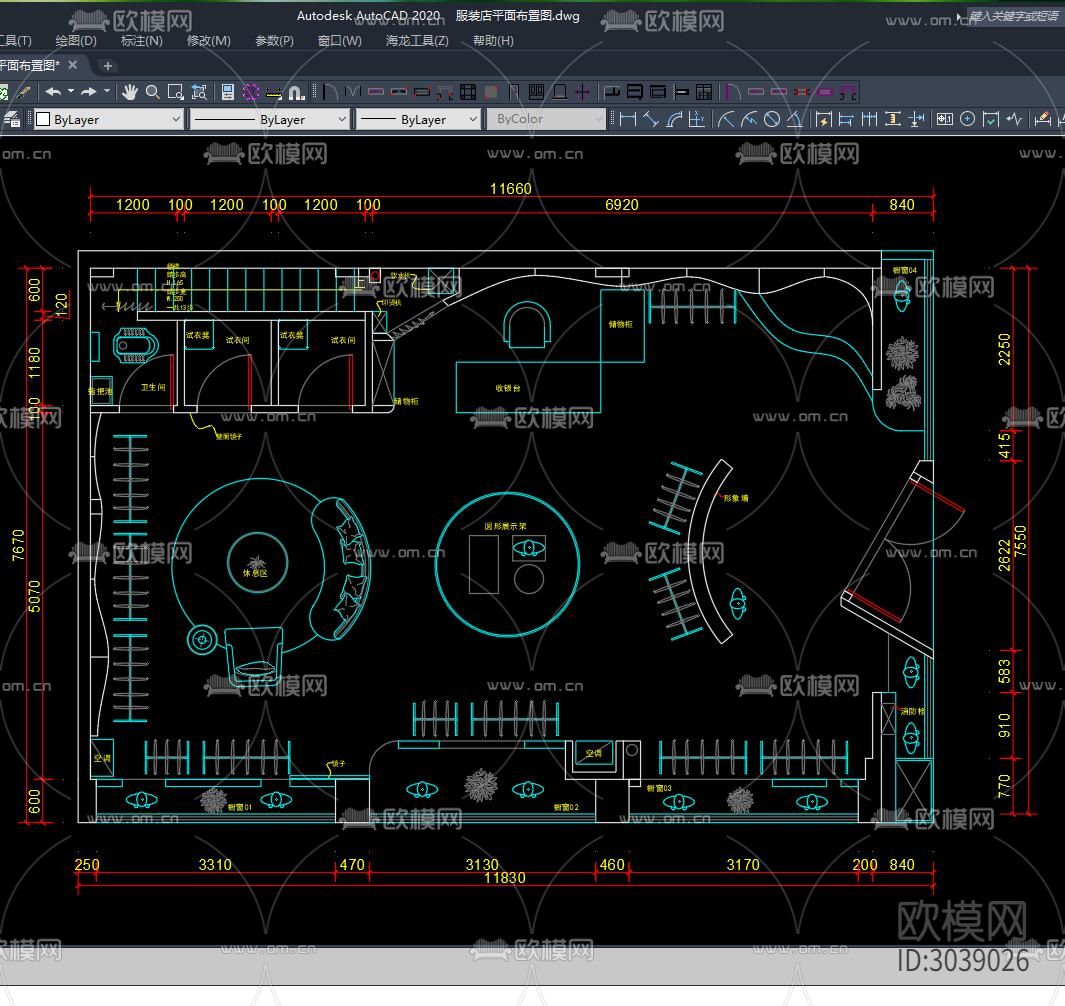The width and height of the screenshot is (1065, 1006).
Task: Click the Center Mark icon
Action: 968,120
